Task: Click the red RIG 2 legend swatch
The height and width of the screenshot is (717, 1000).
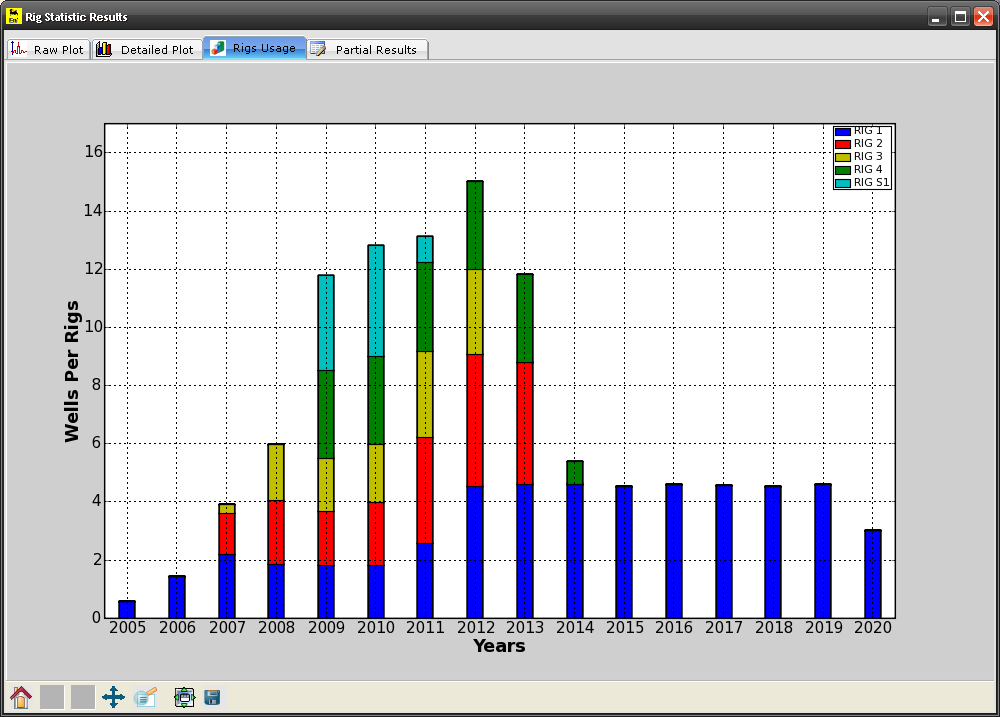Action: 843,144
